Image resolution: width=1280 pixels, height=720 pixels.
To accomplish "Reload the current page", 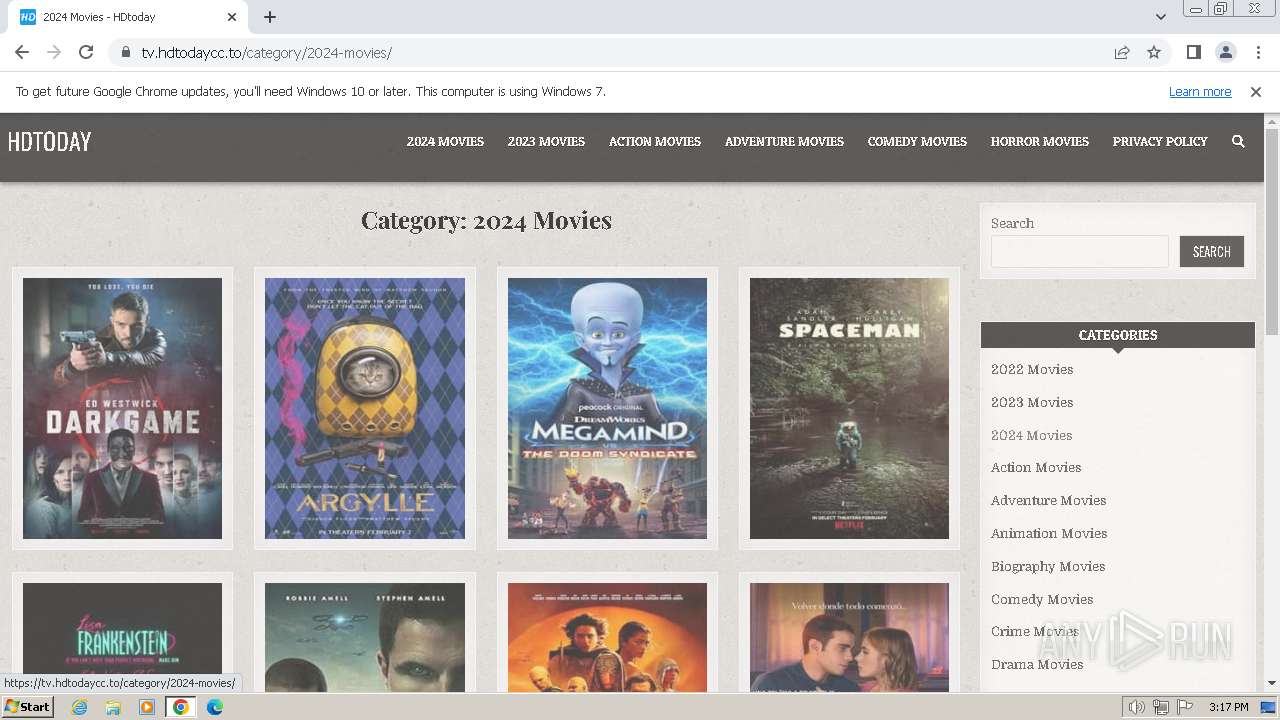I will tap(86, 52).
